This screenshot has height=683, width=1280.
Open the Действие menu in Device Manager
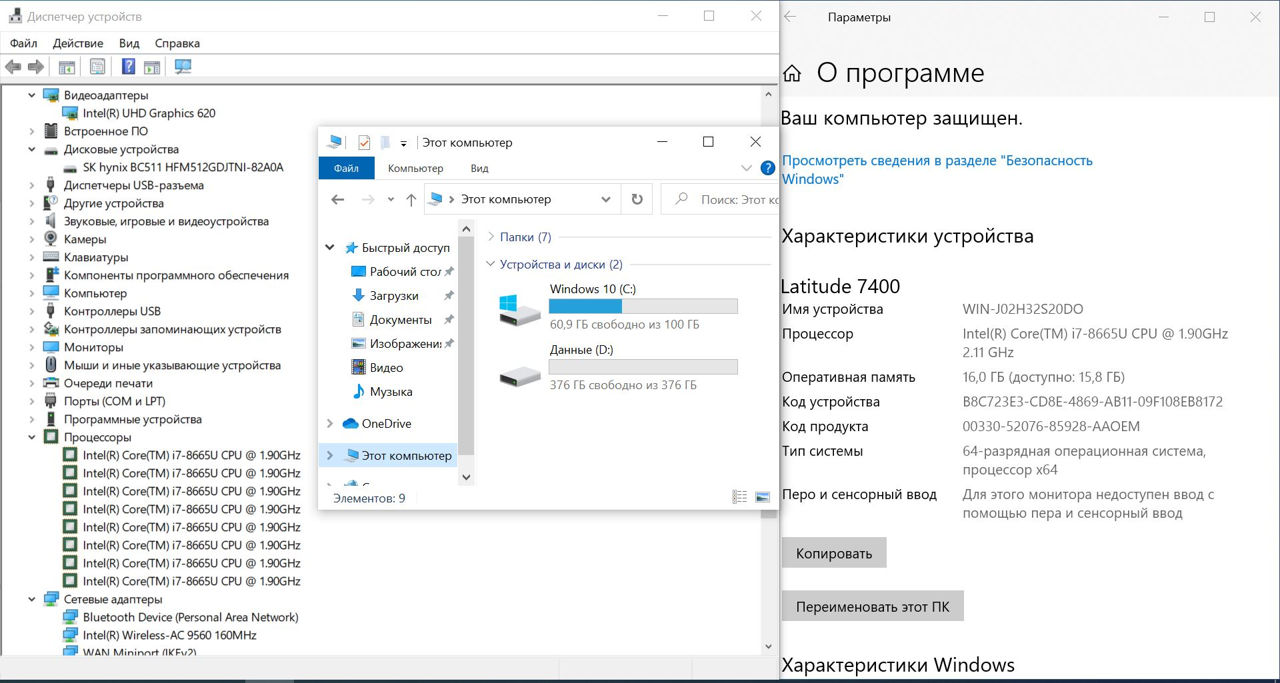pyautogui.click(x=78, y=43)
